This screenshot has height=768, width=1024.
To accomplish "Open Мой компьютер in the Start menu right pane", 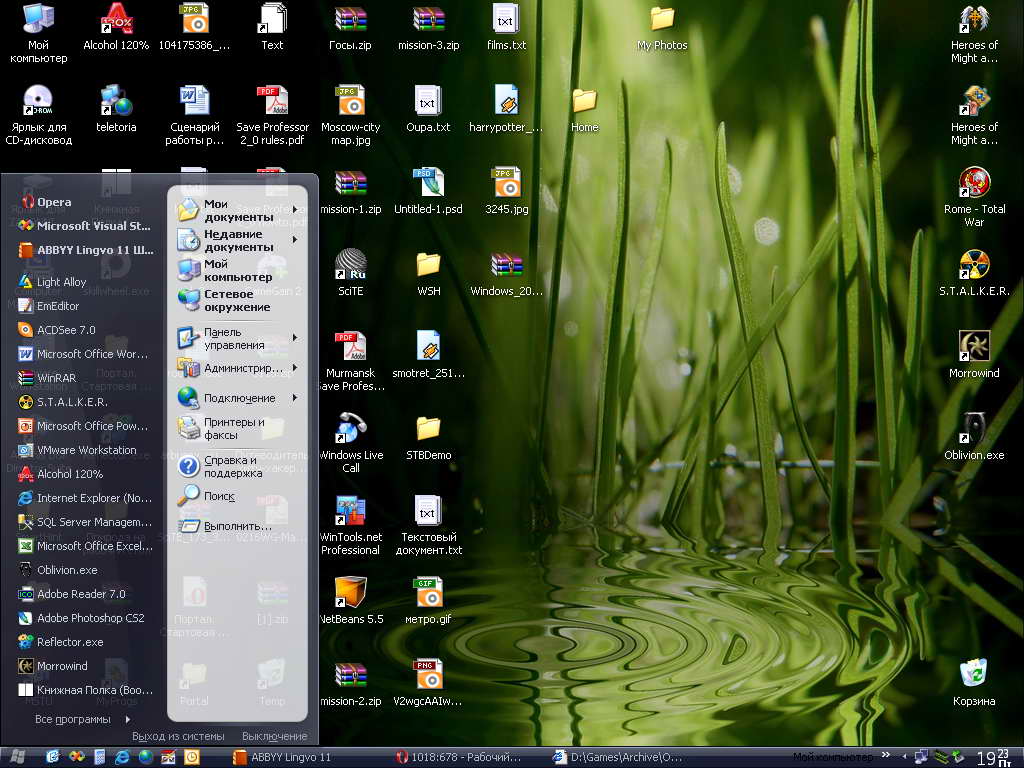I will click(225, 270).
